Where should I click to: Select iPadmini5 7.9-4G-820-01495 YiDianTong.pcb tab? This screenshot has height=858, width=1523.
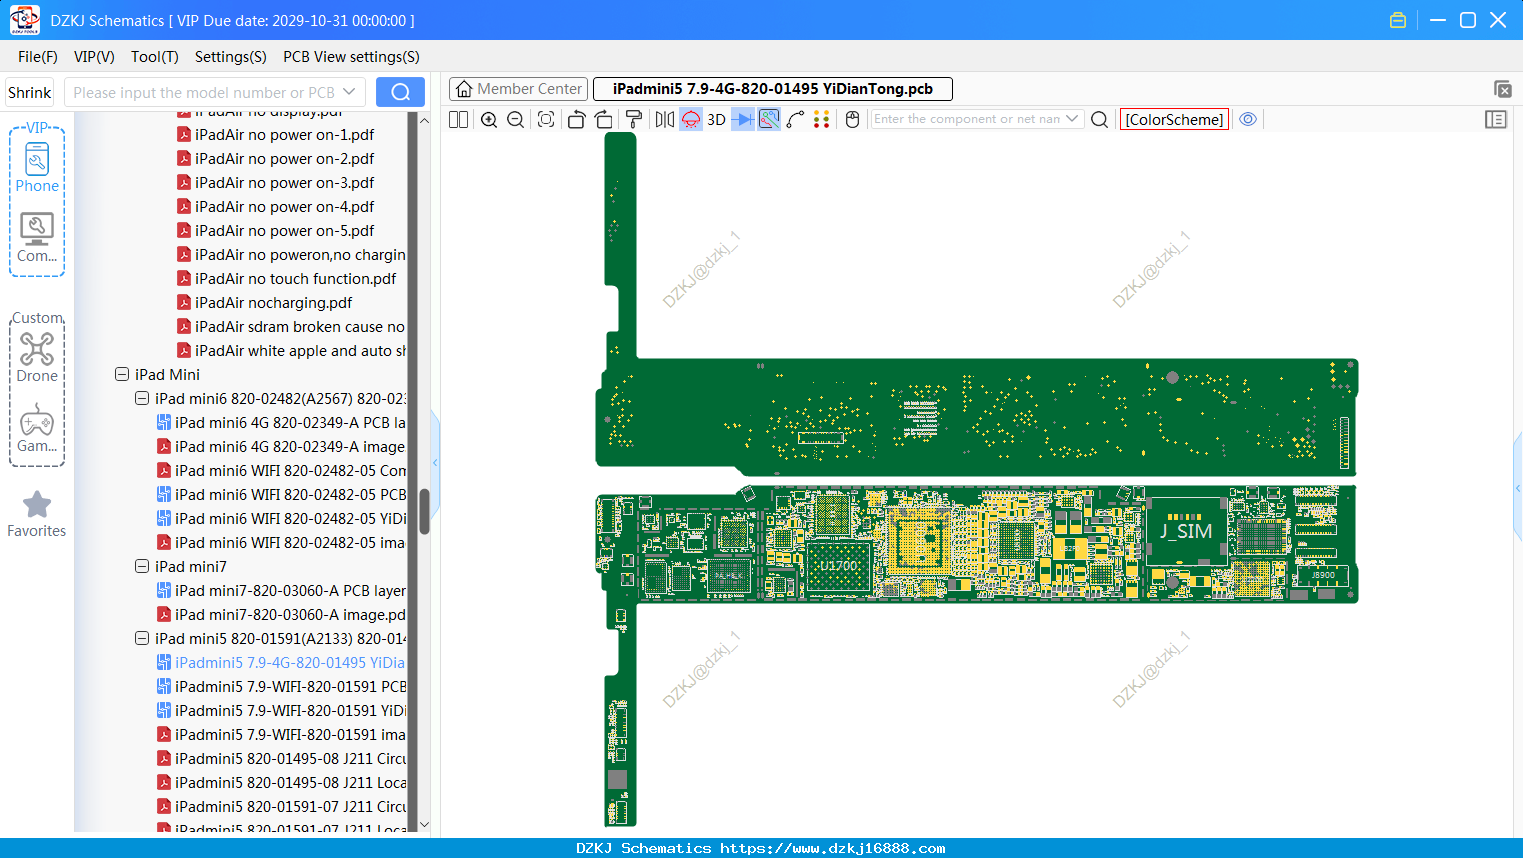tap(773, 89)
